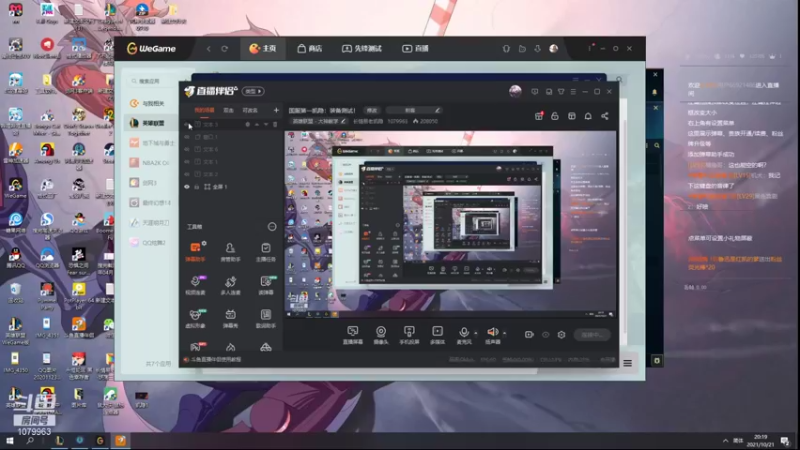
Task: Toggle visibility of 文本 3 source
Action: coord(187,124)
